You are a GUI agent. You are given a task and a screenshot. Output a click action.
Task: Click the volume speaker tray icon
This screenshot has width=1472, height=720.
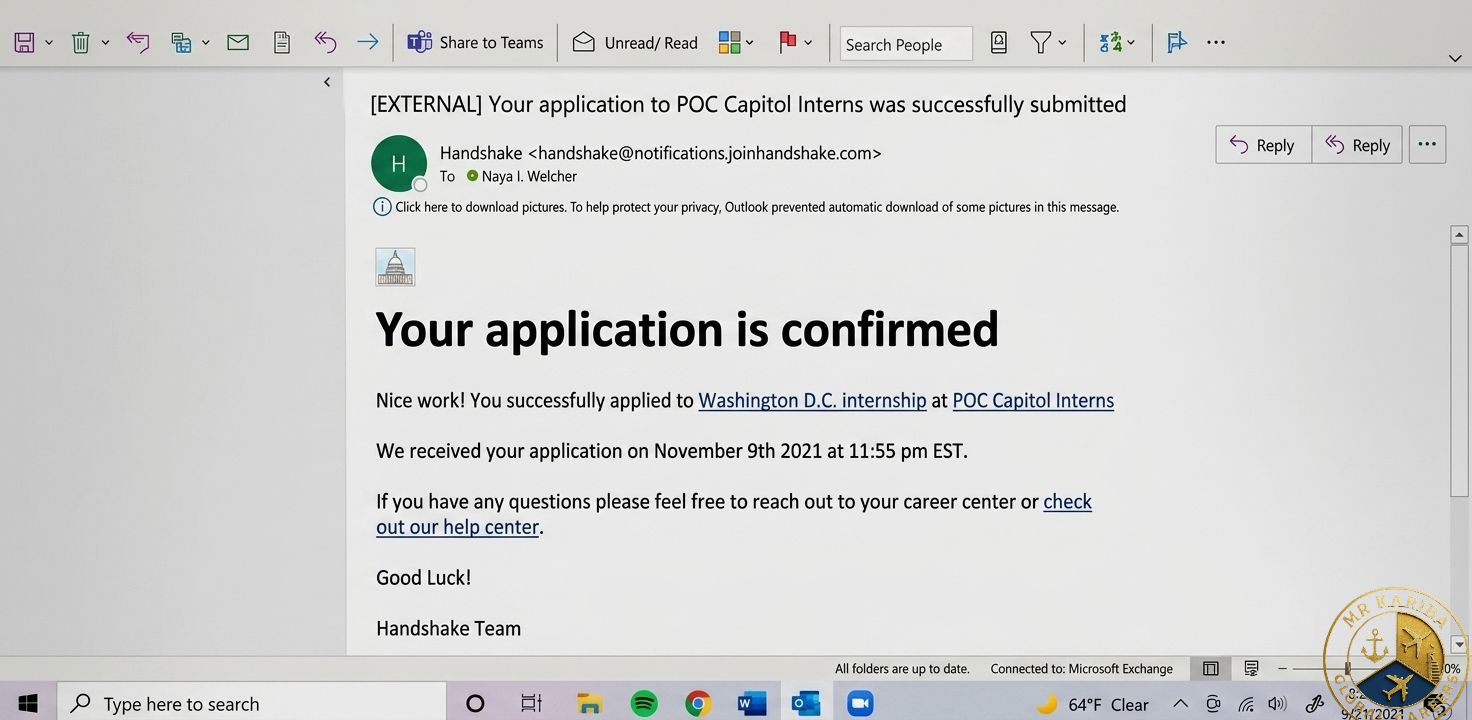1278,704
